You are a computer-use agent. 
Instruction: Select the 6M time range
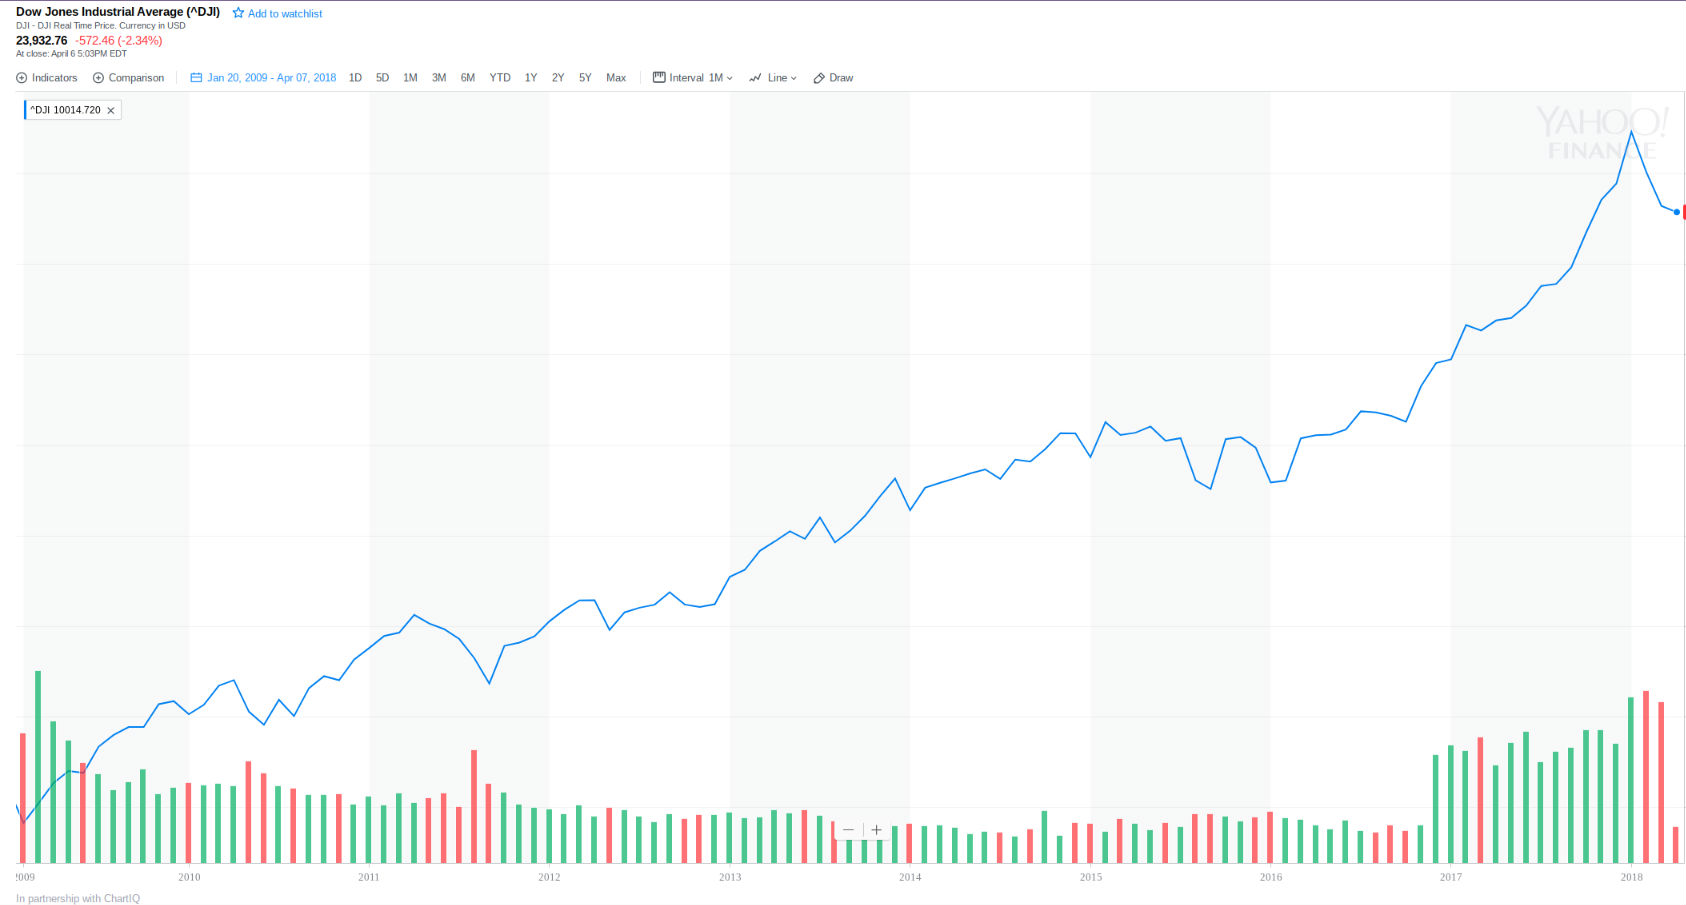(467, 78)
